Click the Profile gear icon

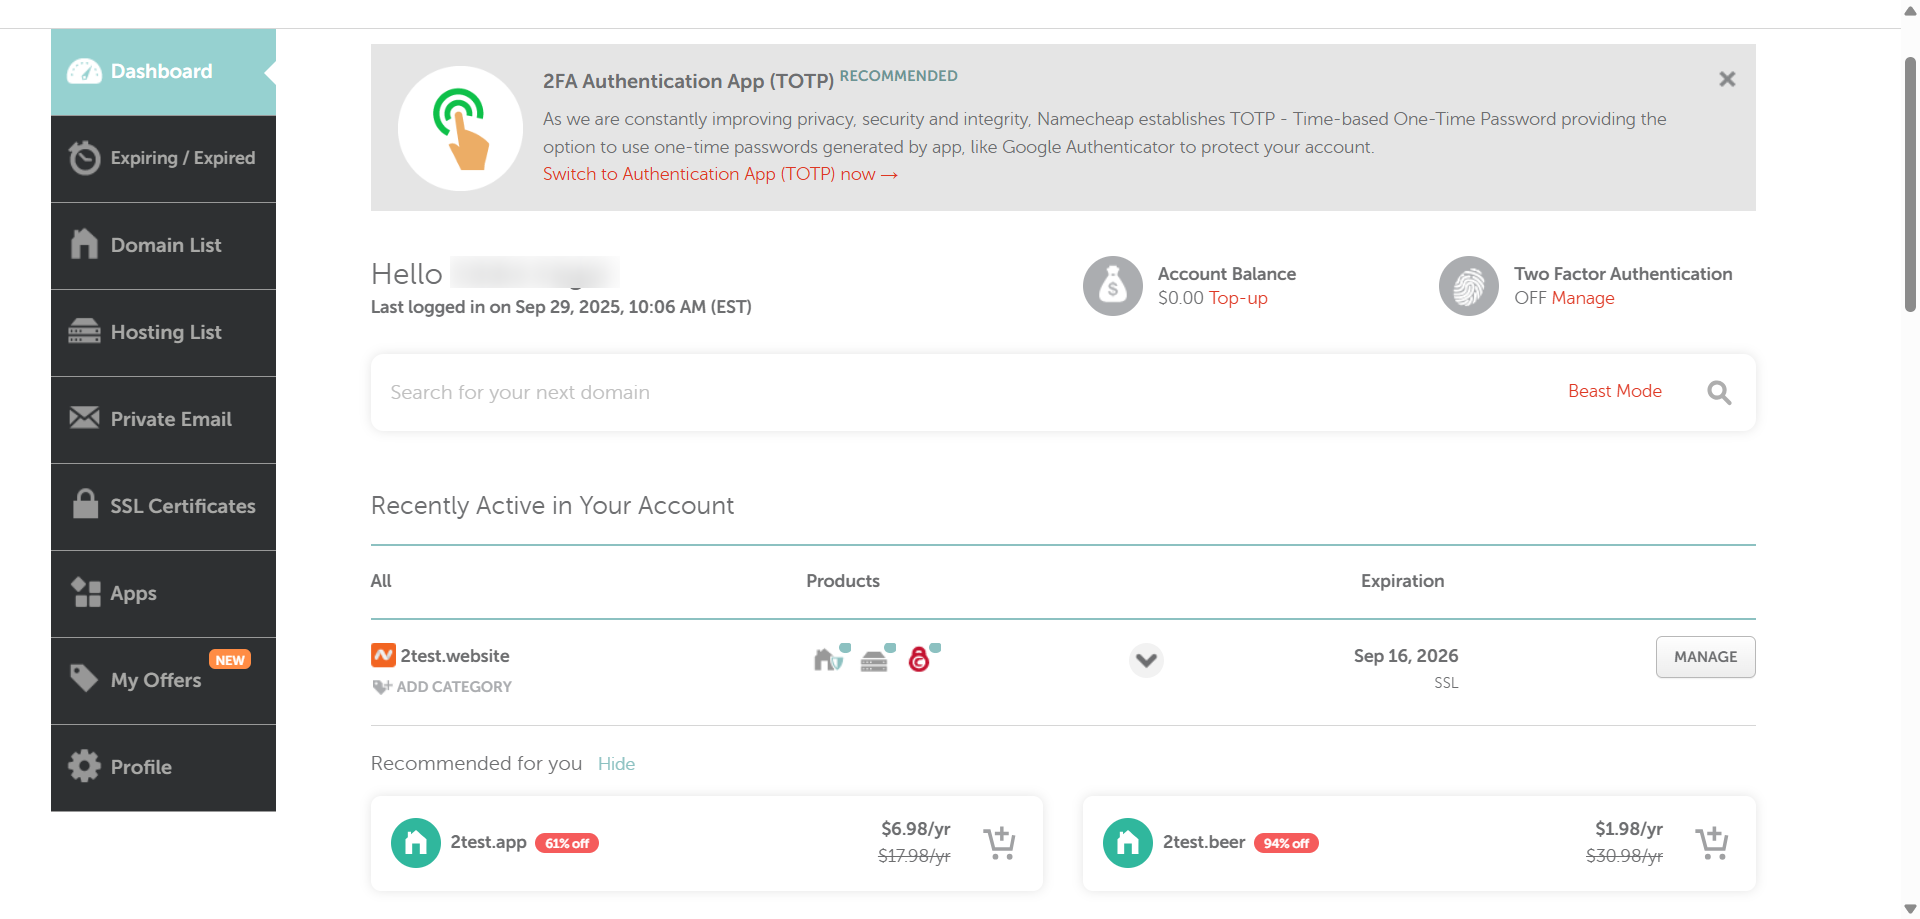84,766
